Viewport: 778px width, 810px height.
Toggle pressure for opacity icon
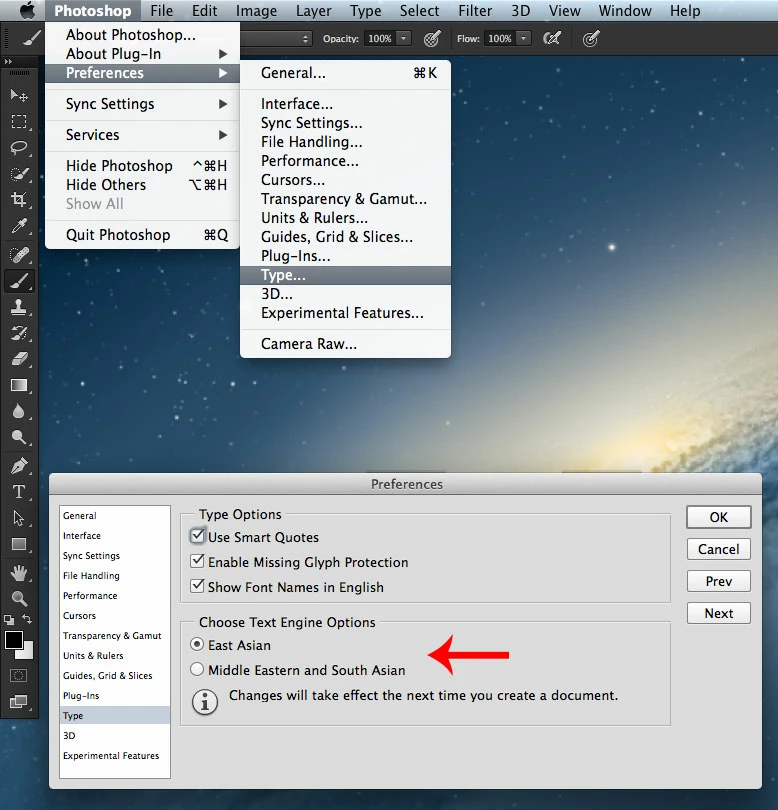point(432,39)
